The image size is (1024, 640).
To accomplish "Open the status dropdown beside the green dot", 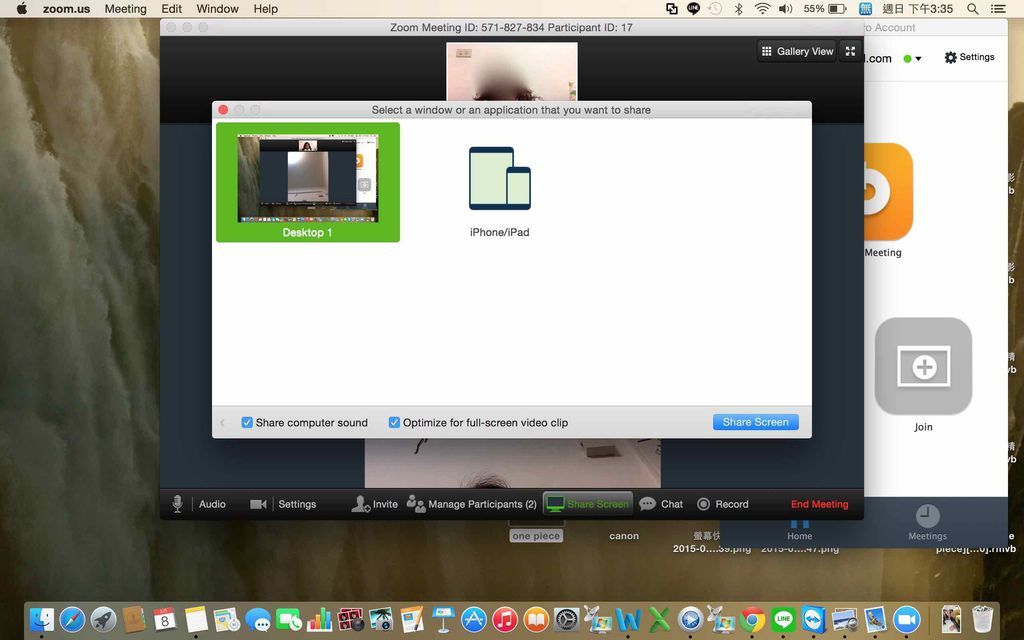I will coord(918,58).
